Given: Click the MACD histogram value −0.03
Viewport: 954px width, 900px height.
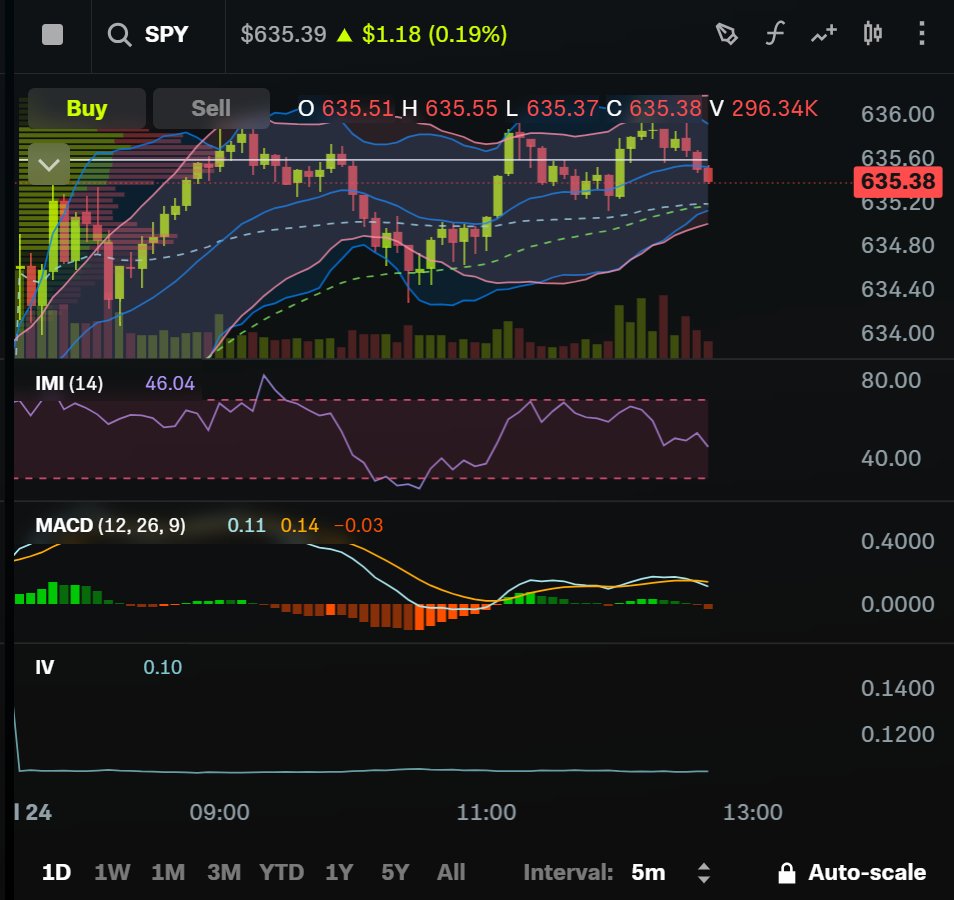Looking at the screenshot, I should [x=358, y=525].
